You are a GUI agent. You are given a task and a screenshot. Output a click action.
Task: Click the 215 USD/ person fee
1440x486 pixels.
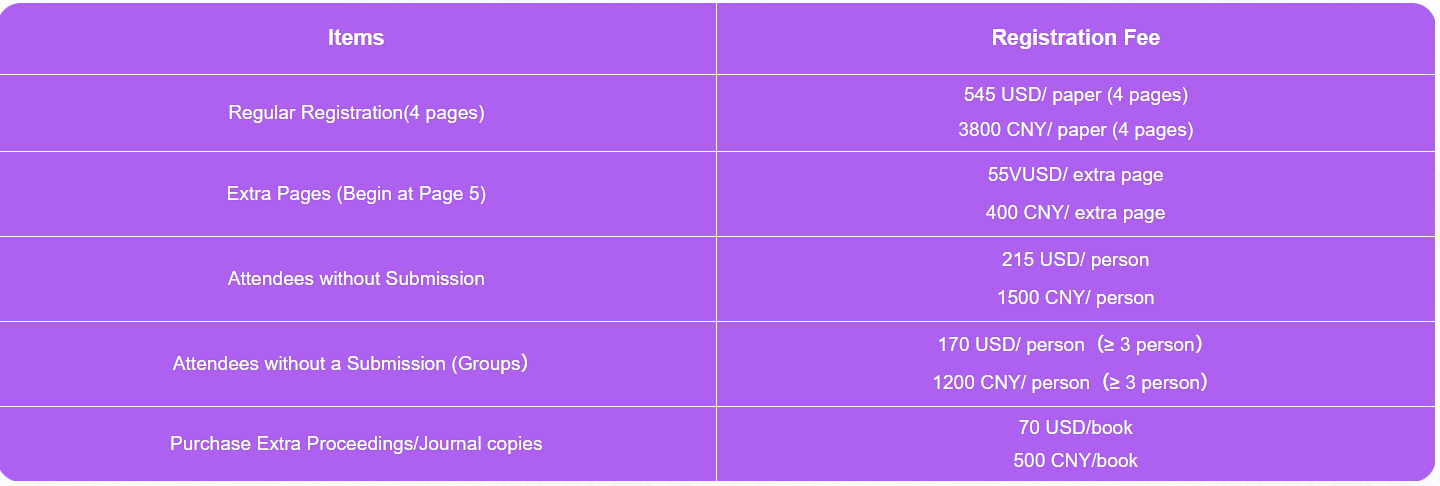tap(1075, 260)
